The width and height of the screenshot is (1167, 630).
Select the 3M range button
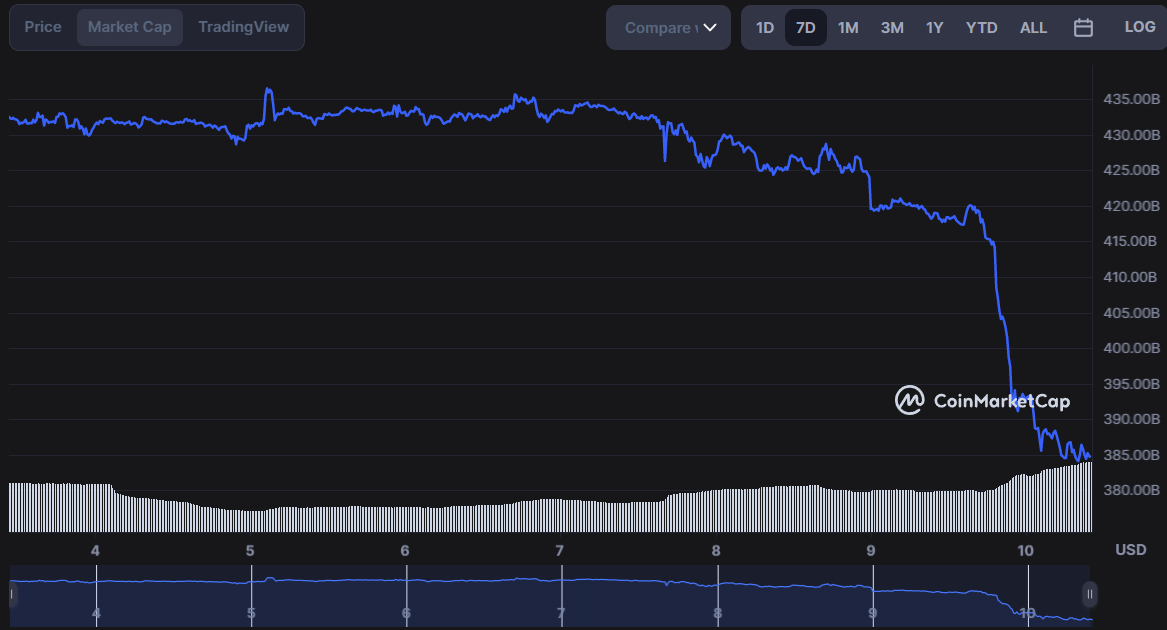(891, 27)
